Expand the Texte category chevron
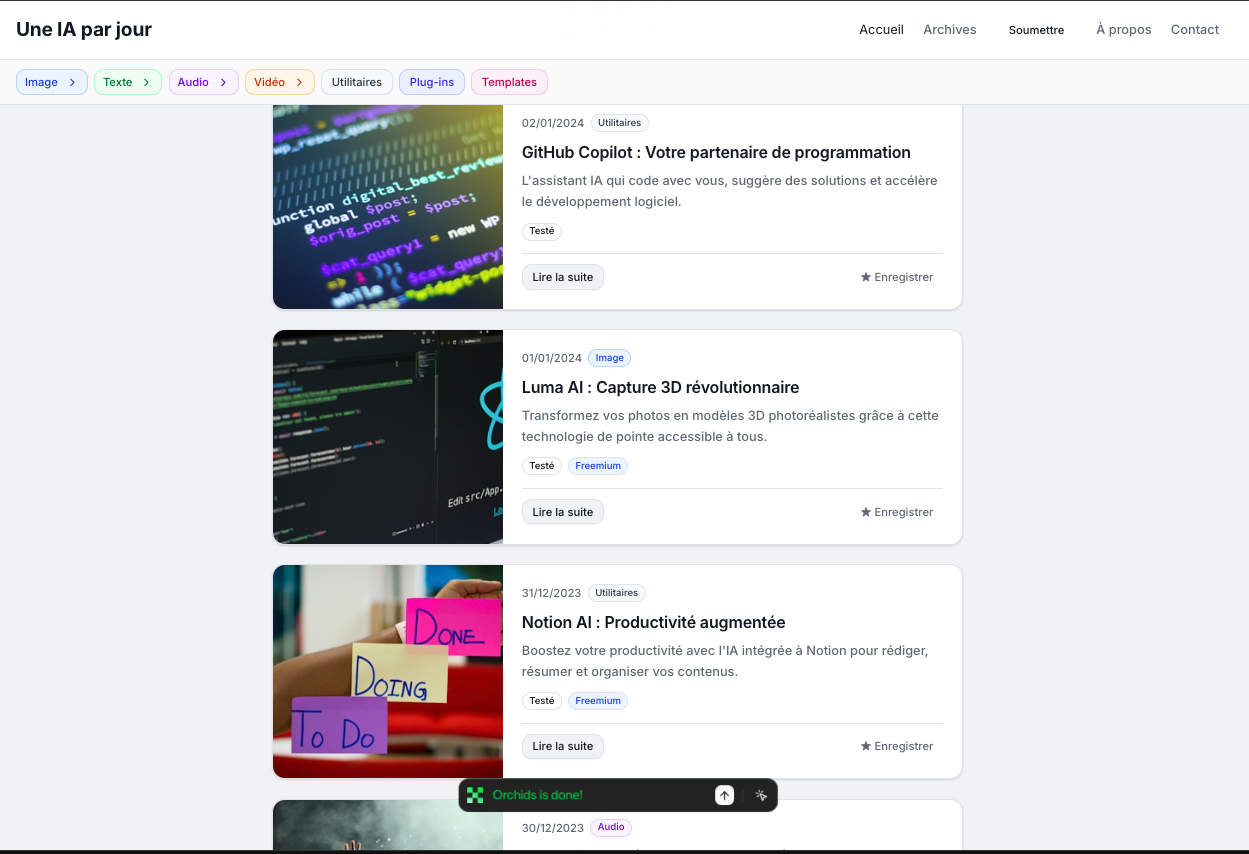The image size is (1249, 854). point(146,82)
